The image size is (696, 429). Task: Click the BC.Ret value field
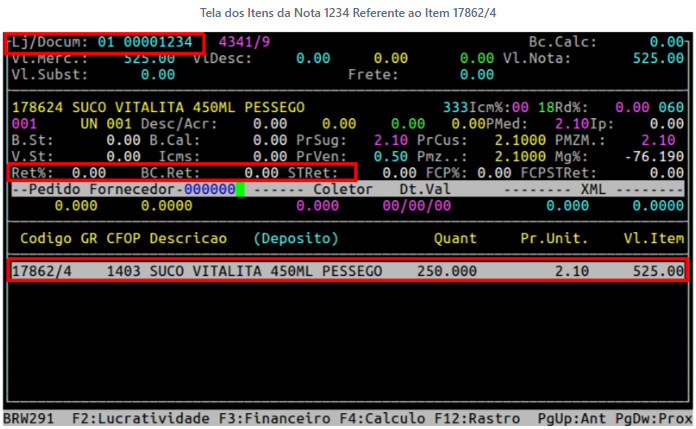pyautogui.click(x=261, y=172)
